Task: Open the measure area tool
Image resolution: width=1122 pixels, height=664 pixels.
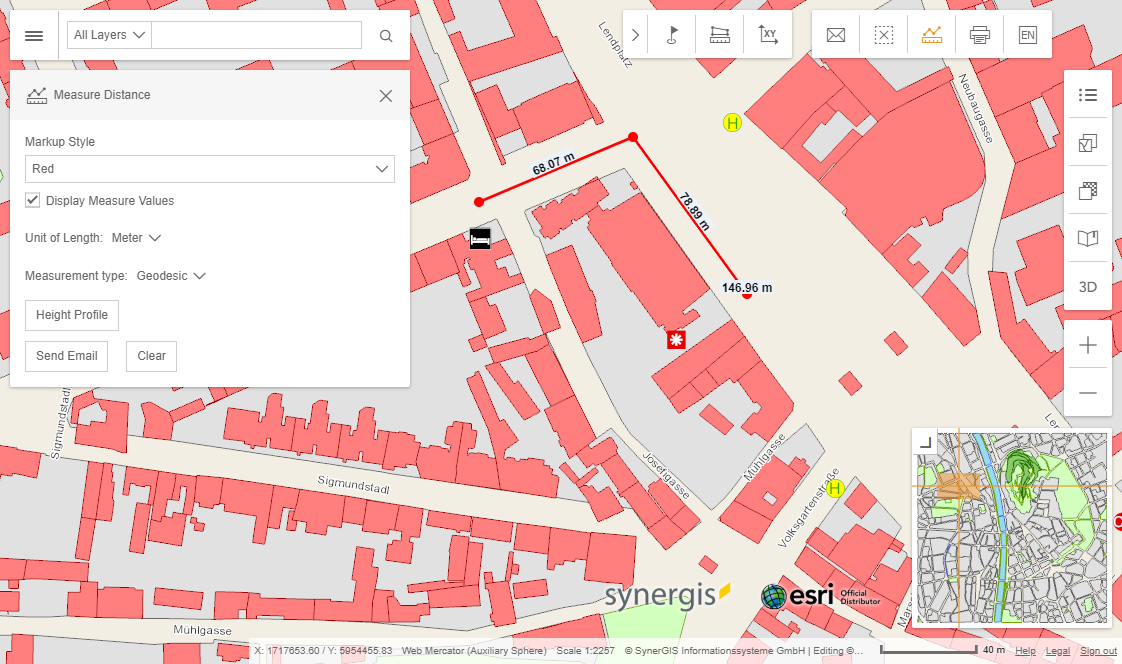Action: coord(720,35)
